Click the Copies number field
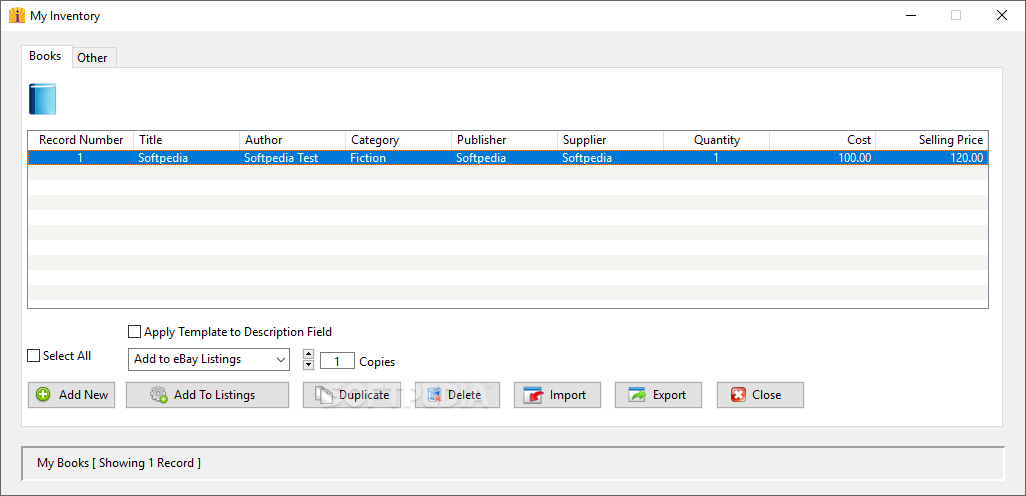The width and height of the screenshot is (1026, 496). (337, 361)
